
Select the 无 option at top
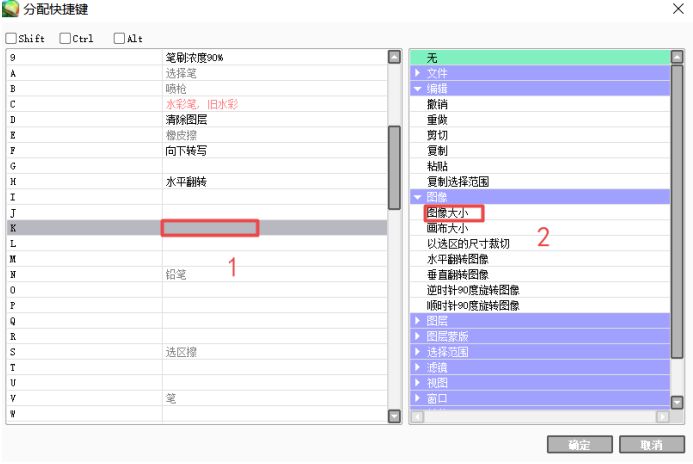[432, 58]
